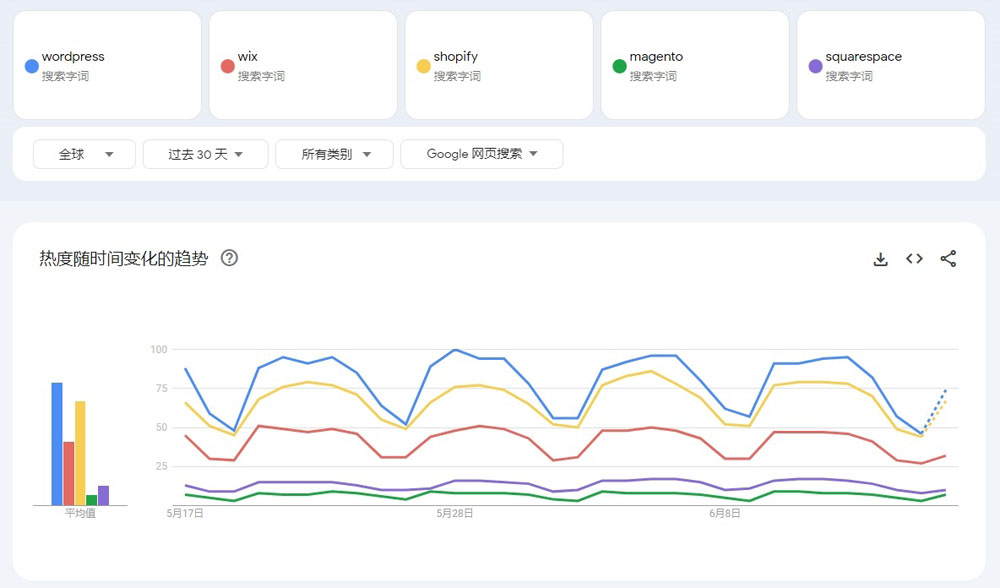Select the magento search term card
The image size is (1000, 588).
coord(695,65)
